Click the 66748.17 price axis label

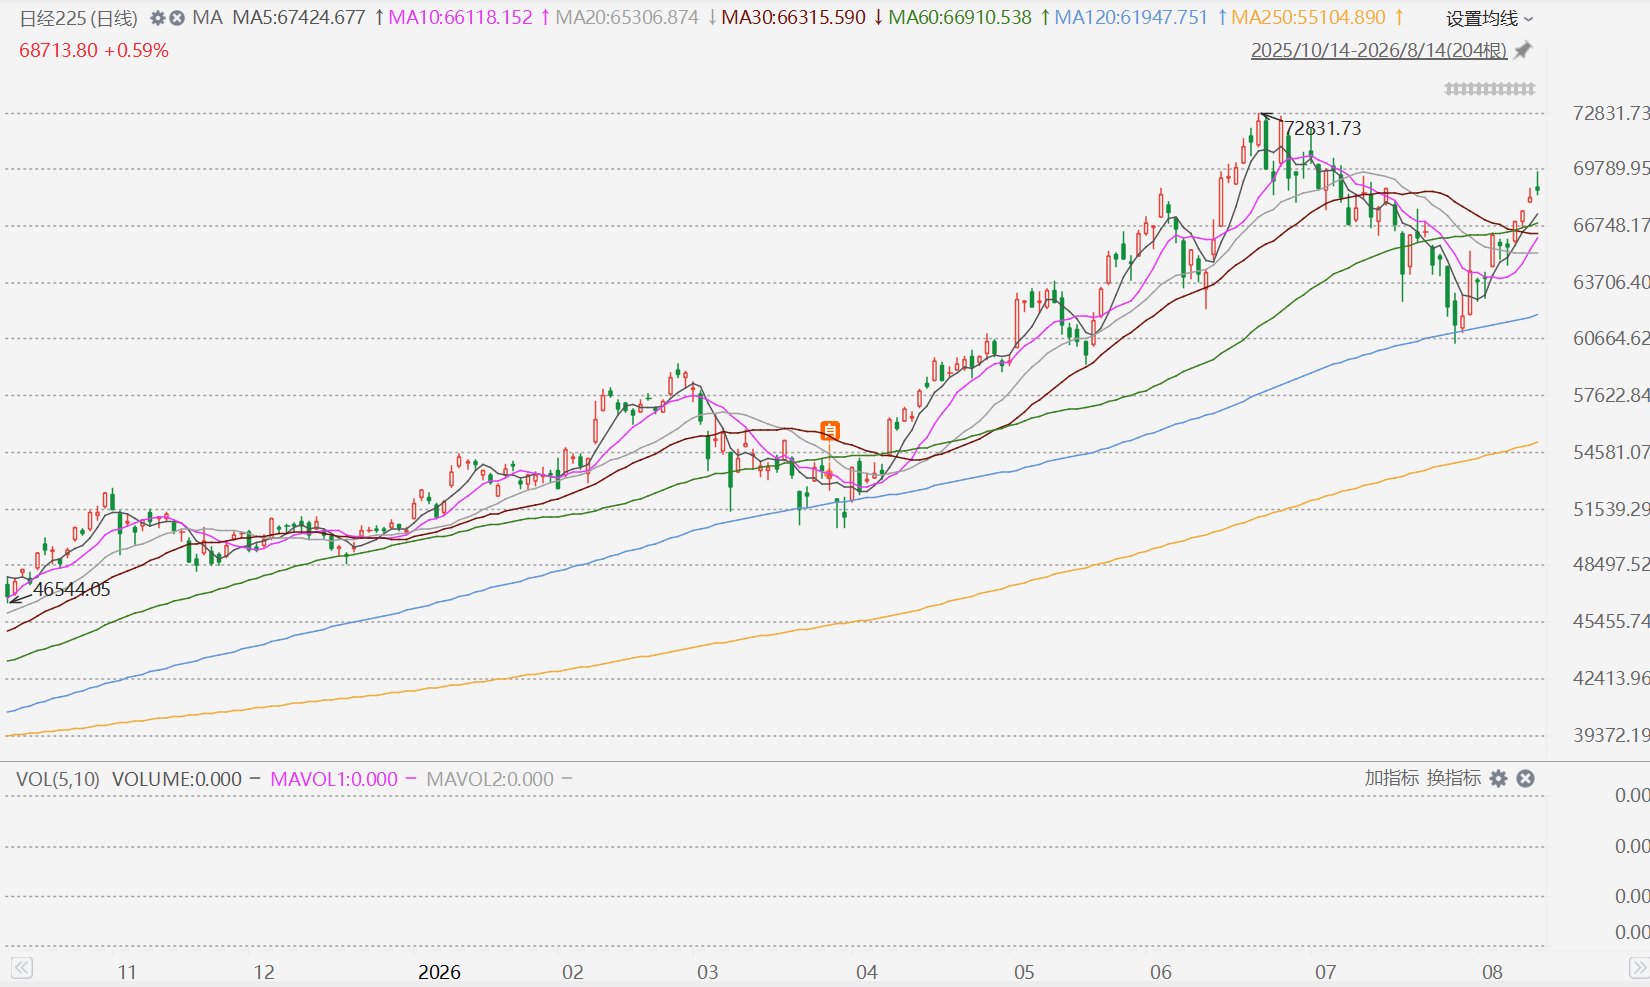click(x=1611, y=225)
